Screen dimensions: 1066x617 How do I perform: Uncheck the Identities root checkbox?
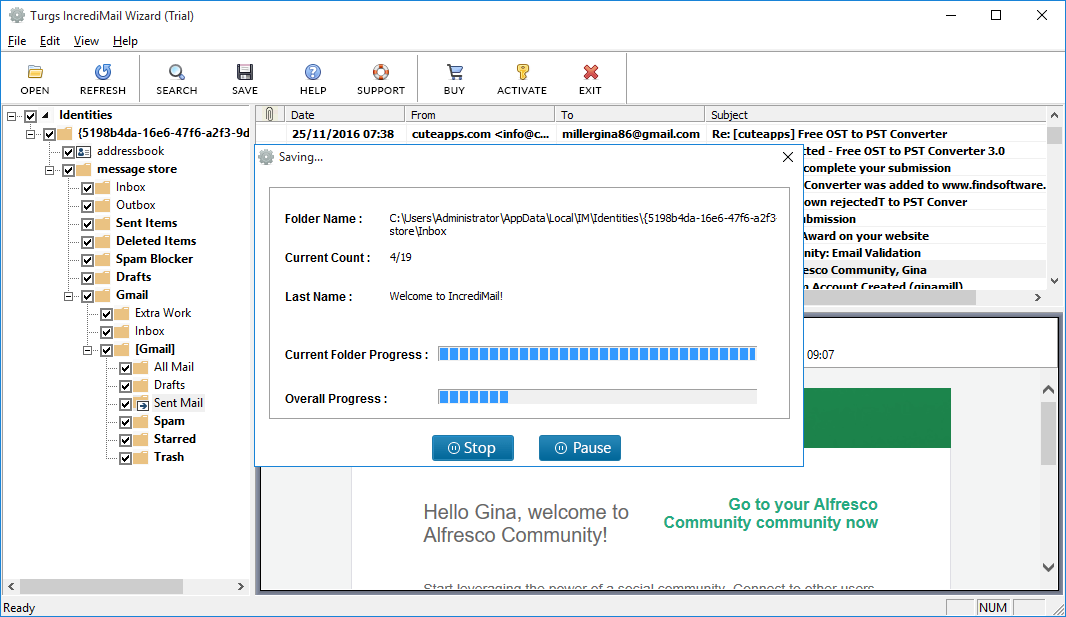pos(31,116)
